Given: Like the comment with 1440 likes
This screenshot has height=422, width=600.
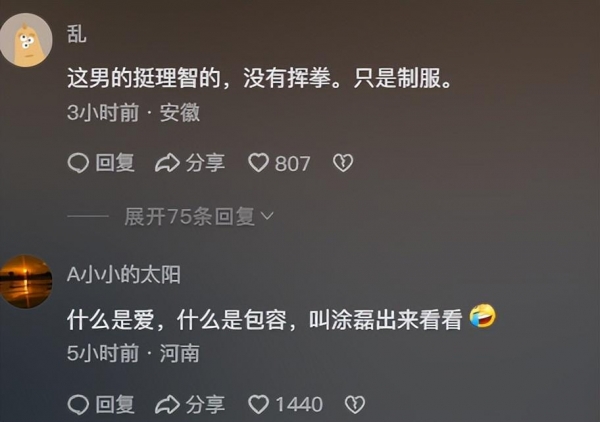Looking at the screenshot, I should (259, 404).
